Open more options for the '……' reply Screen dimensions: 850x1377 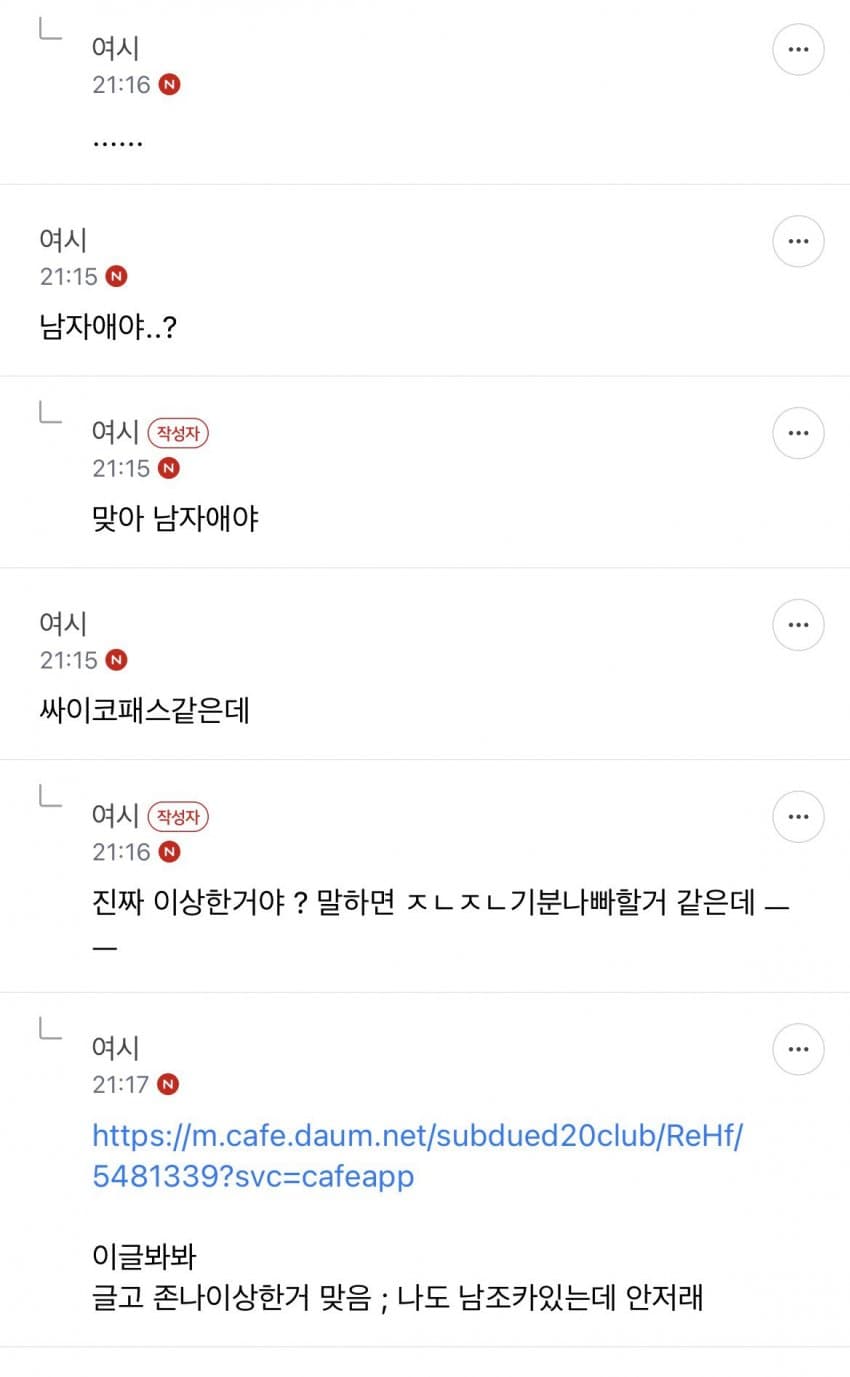coord(798,50)
